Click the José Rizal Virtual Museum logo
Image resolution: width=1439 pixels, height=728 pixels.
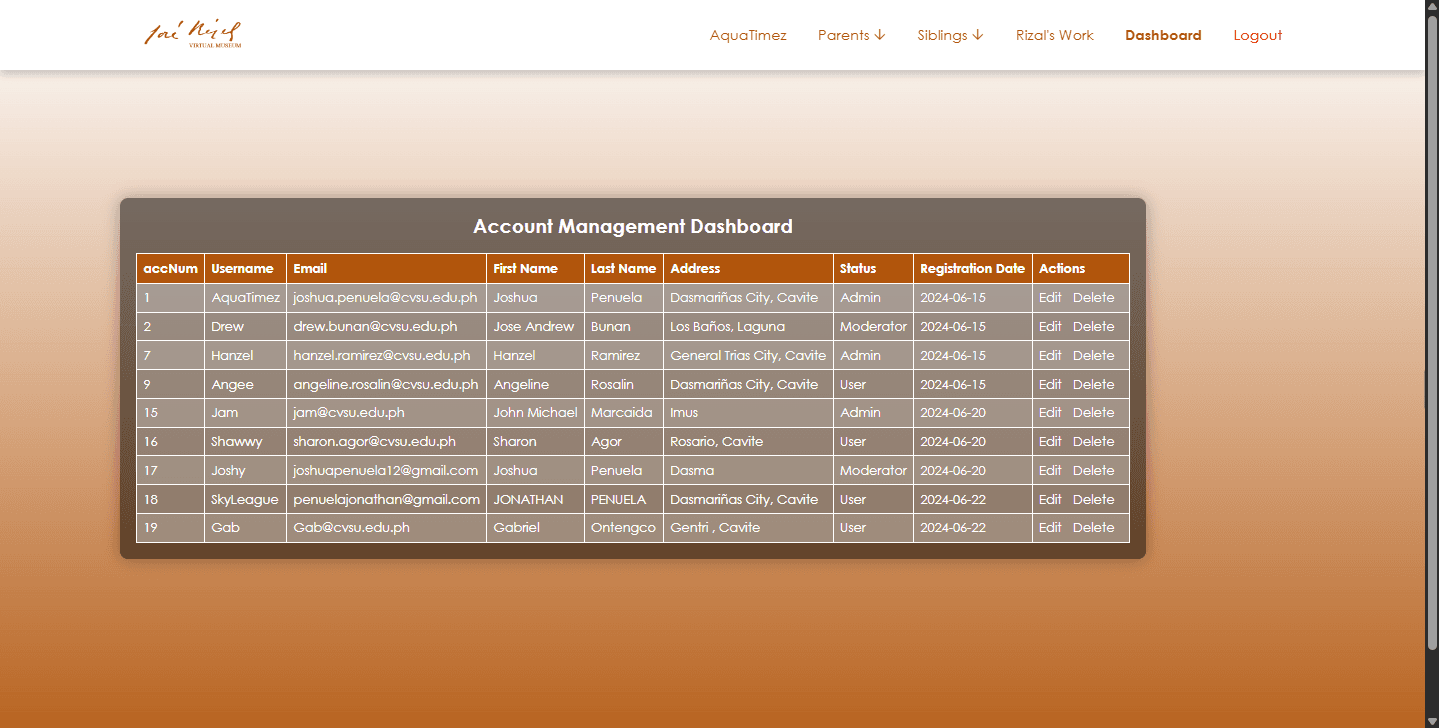click(193, 34)
